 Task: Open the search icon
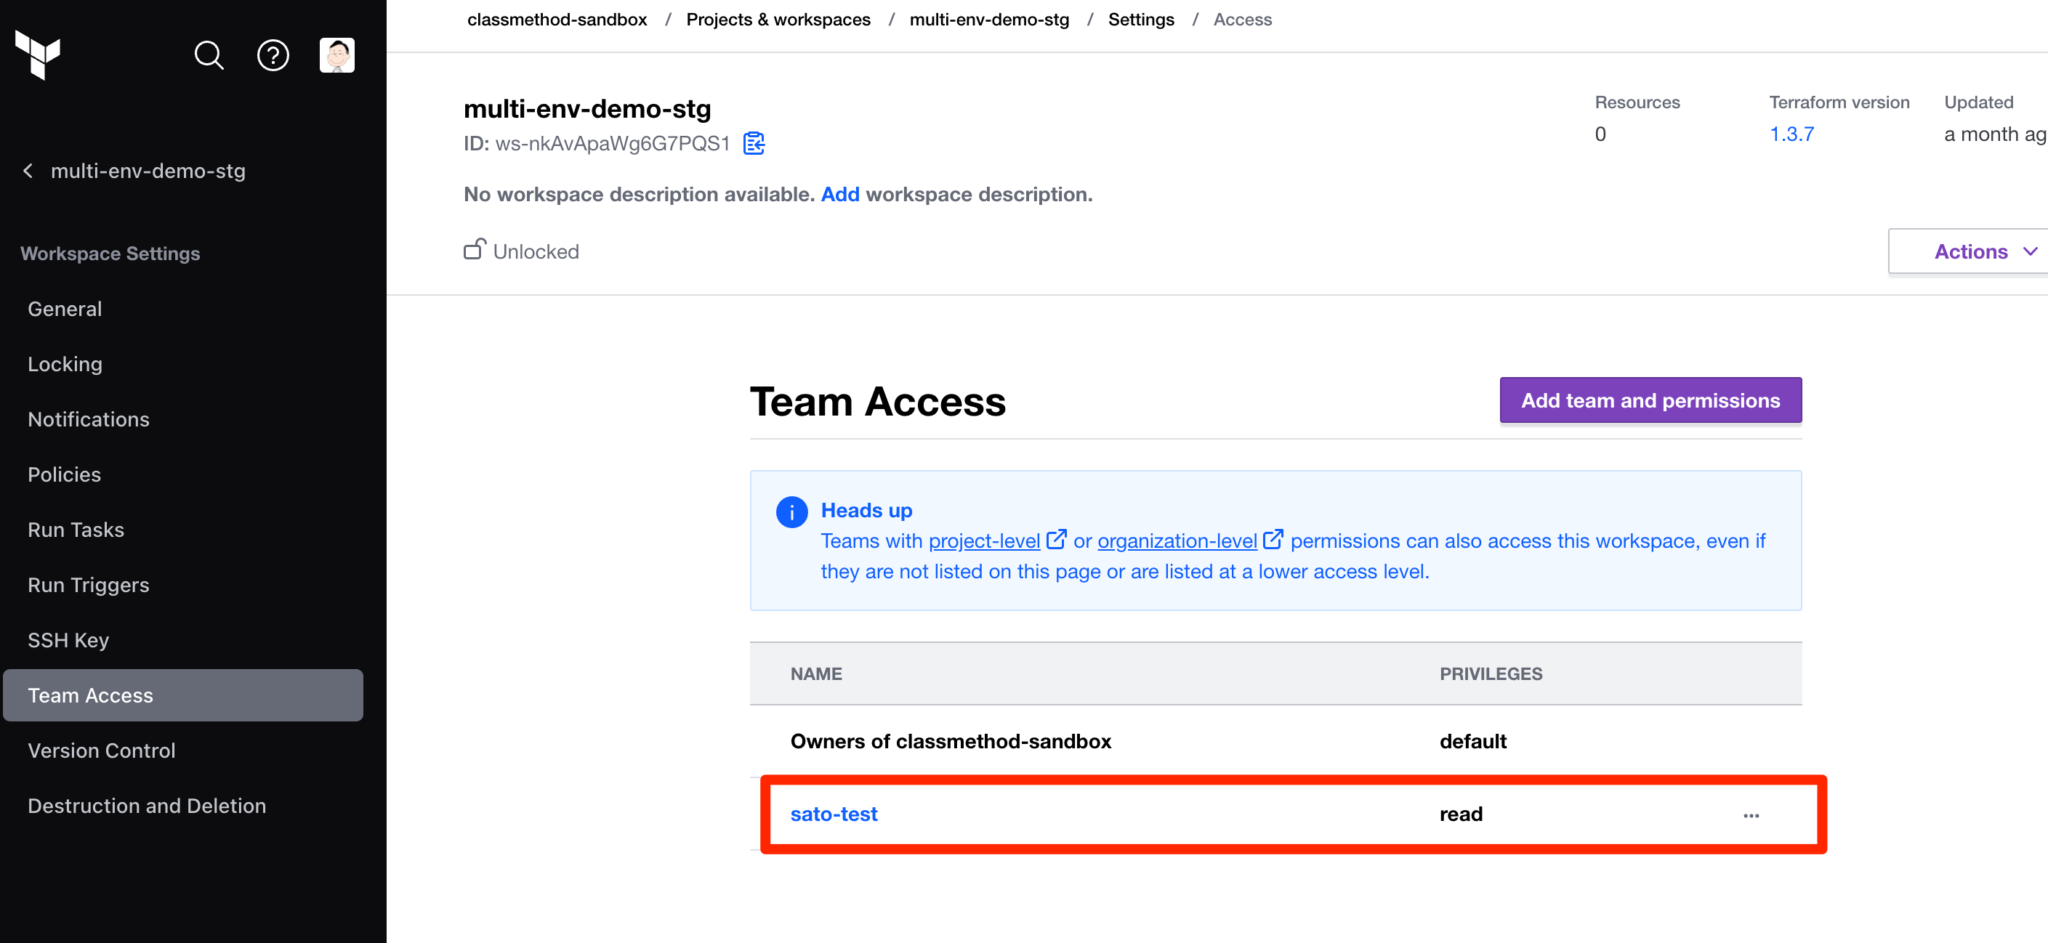pos(209,55)
